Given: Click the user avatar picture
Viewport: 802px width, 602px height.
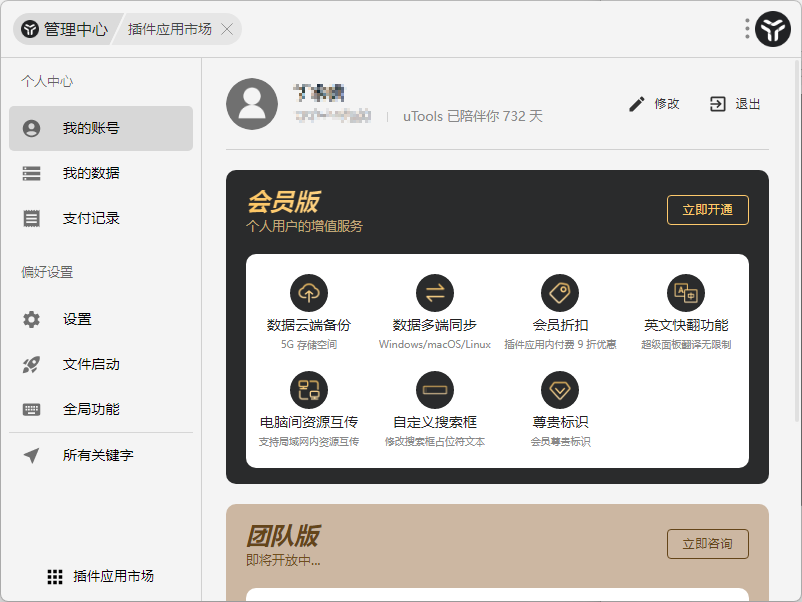Looking at the screenshot, I should [252, 104].
